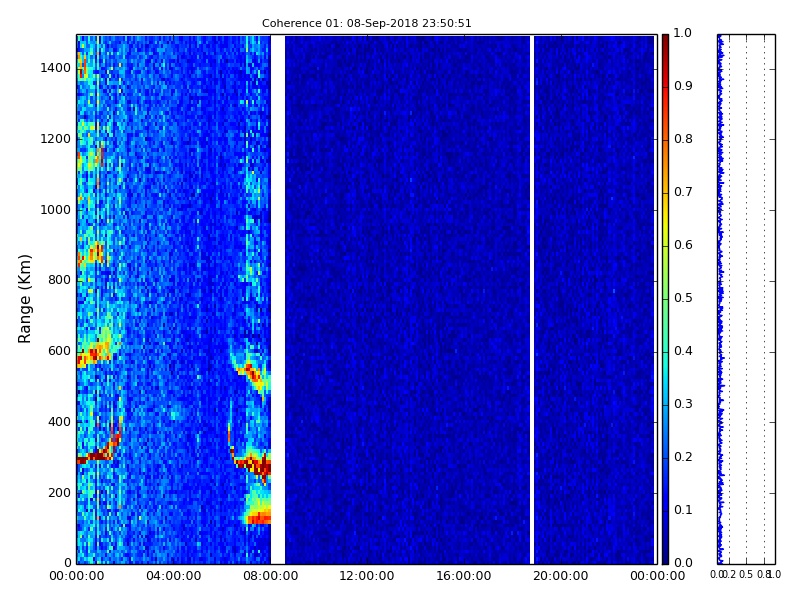Select the 1000 range tick label
This screenshot has width=800, height=600.
[x=56, y=210]
